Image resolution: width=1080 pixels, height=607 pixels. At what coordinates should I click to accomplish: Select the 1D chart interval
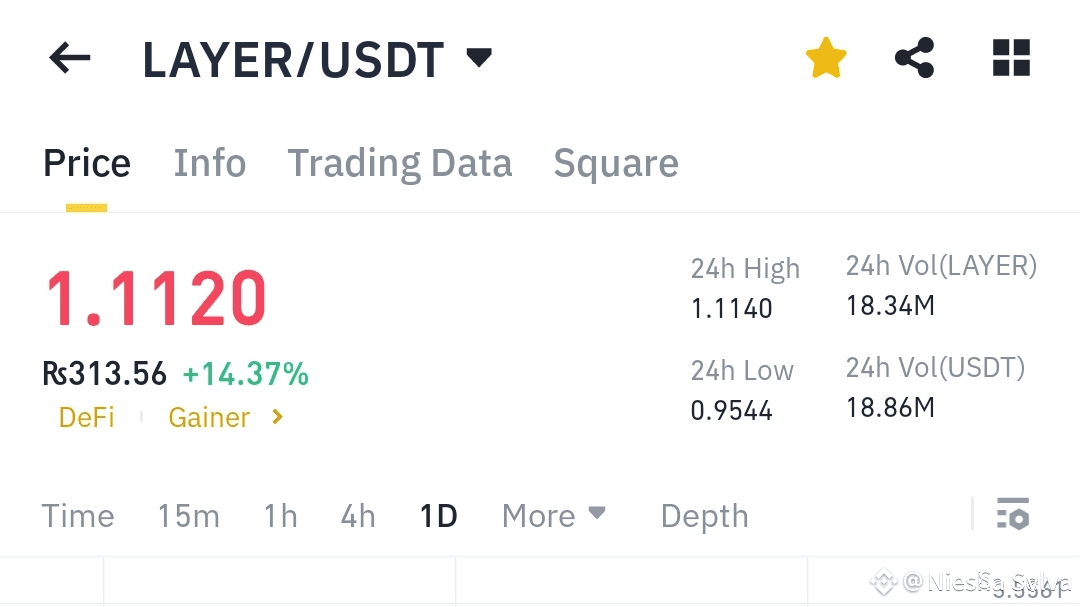(439, 516)
